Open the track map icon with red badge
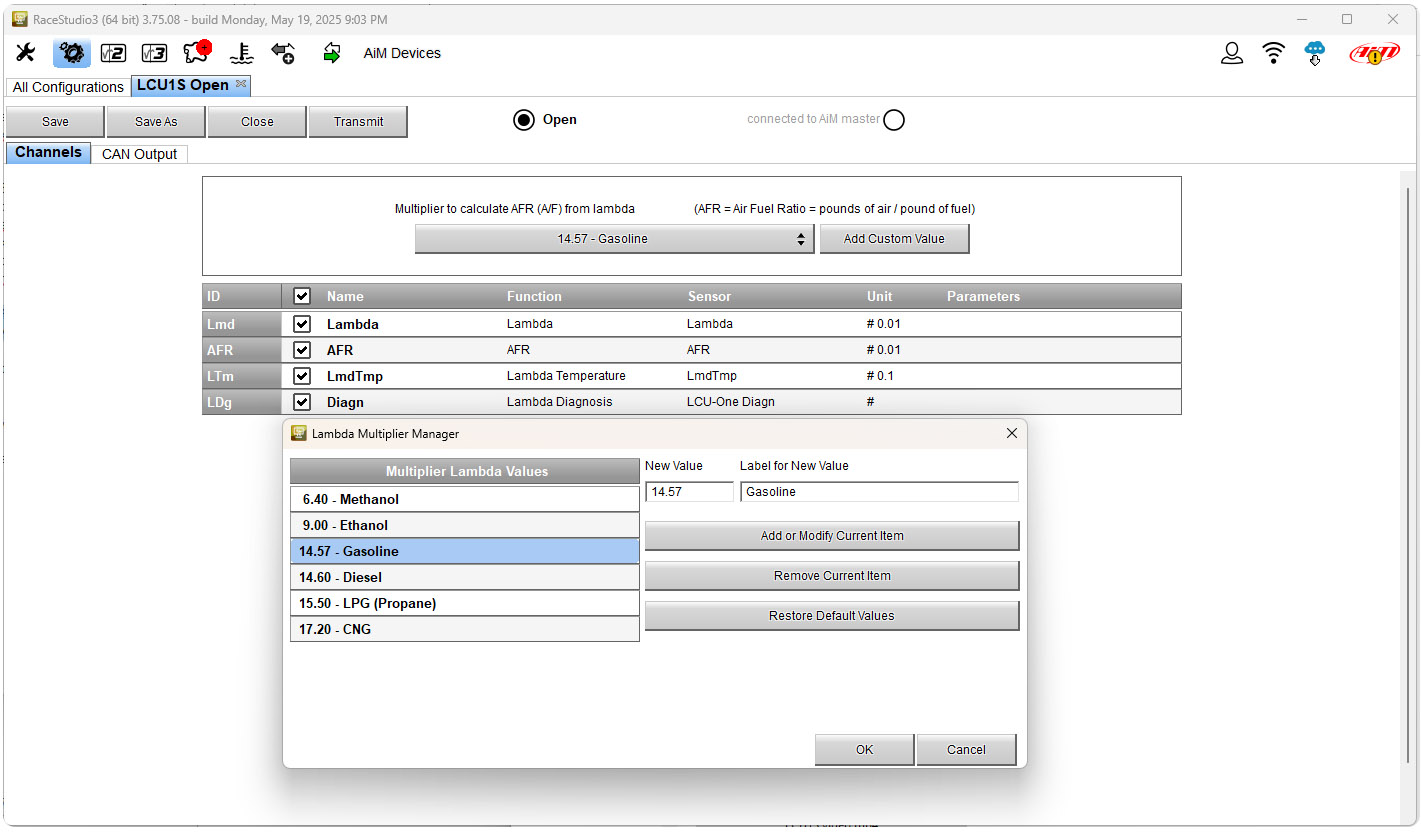Screen dimensions: 1421x832 [x=197, y=53]
